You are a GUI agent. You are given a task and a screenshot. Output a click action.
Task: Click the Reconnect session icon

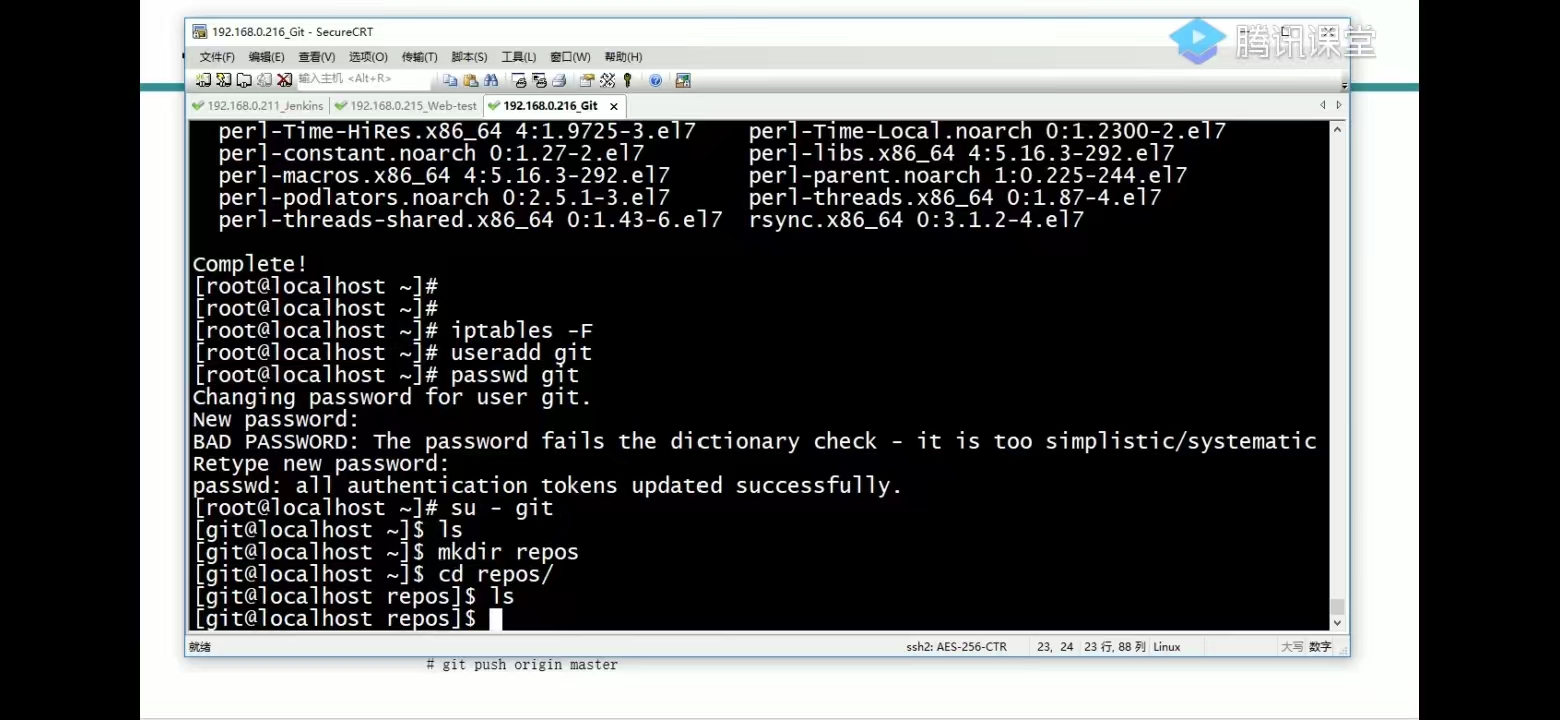coord(264,80)
